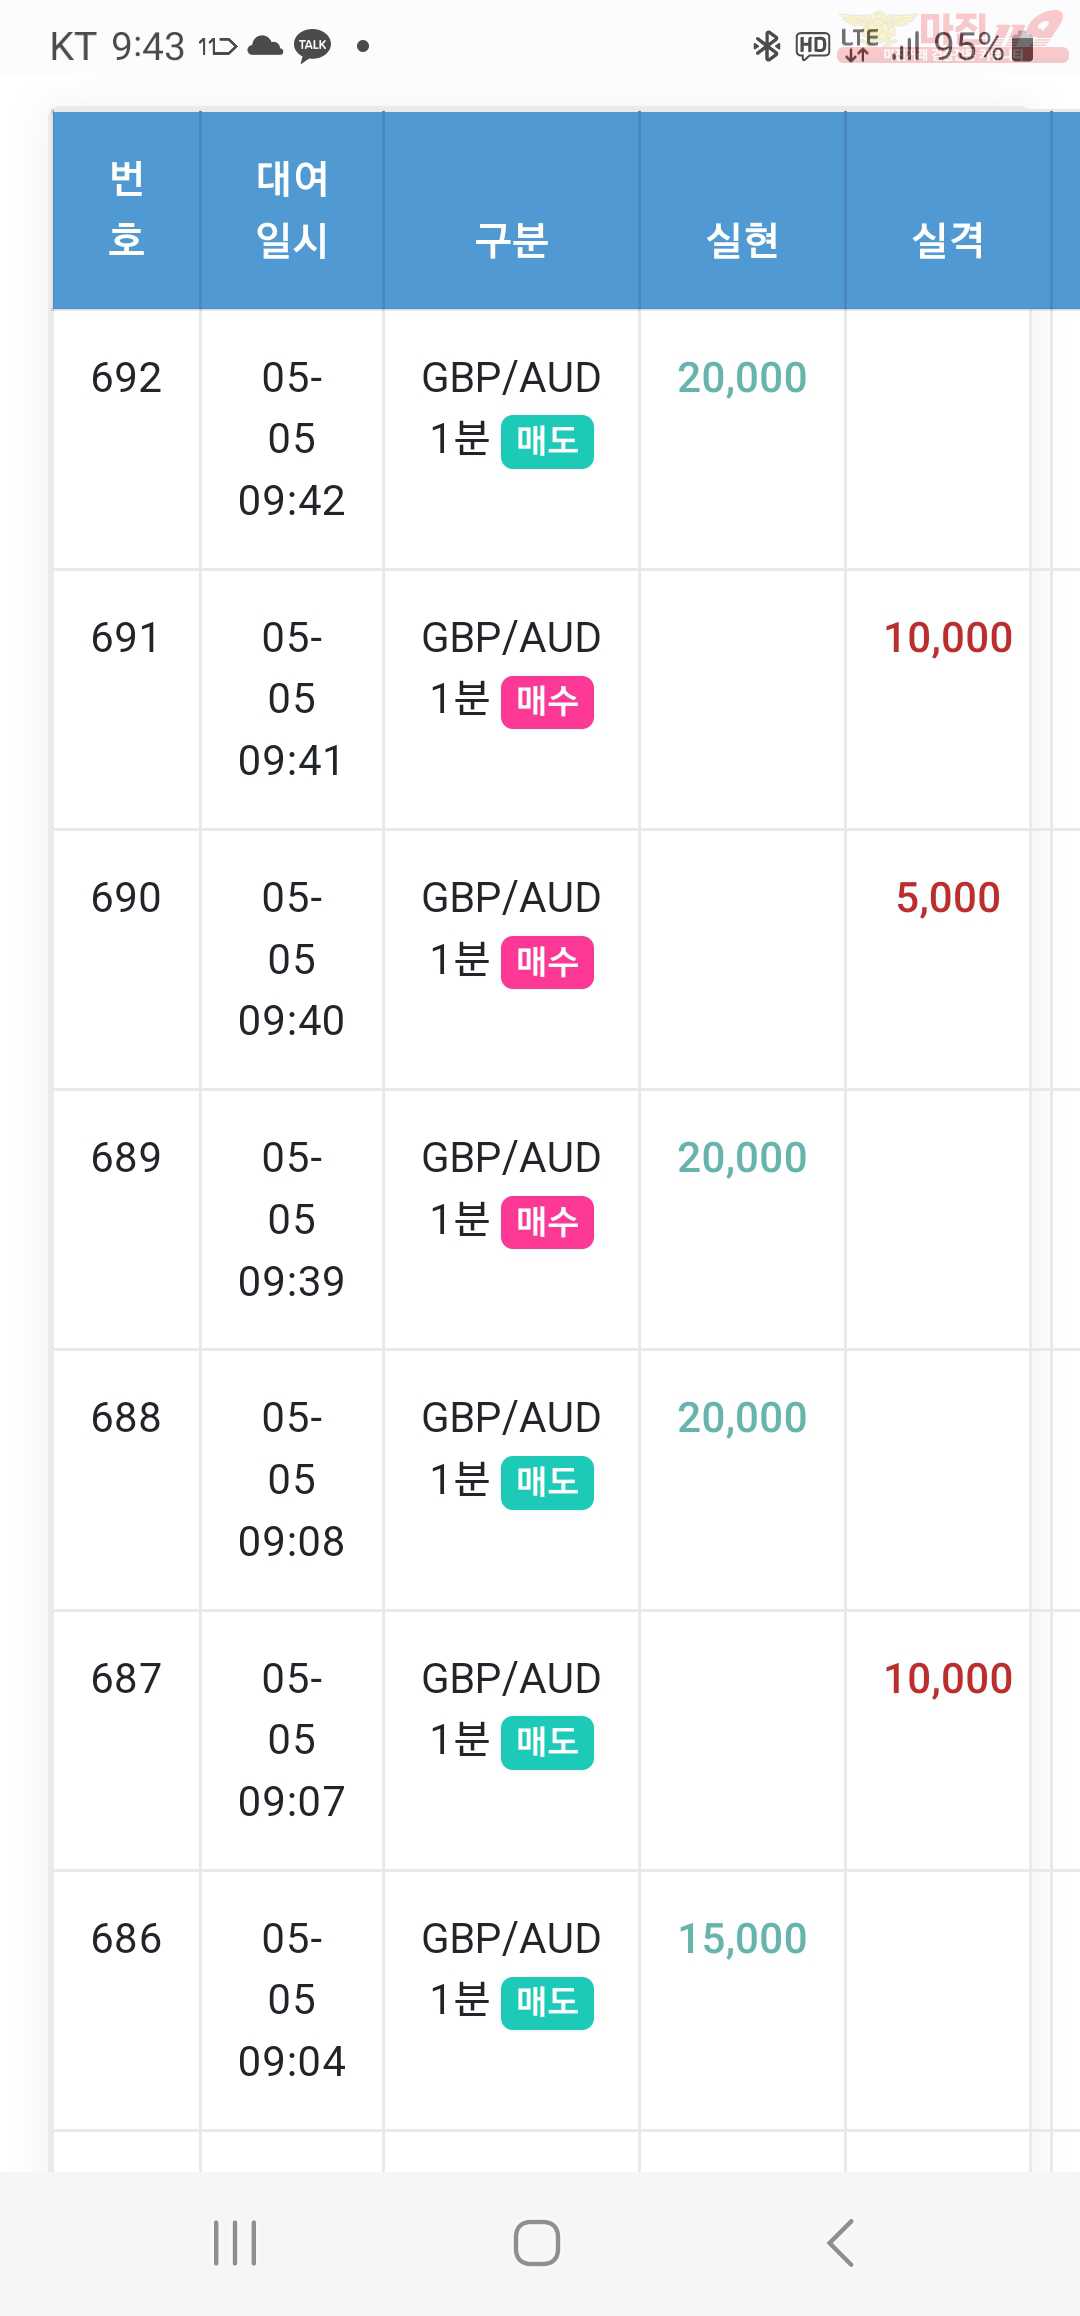Screen dimensions: 1080x2316
Task: Open the recent apps navigation icon
Action: (x=235, y=2243)
